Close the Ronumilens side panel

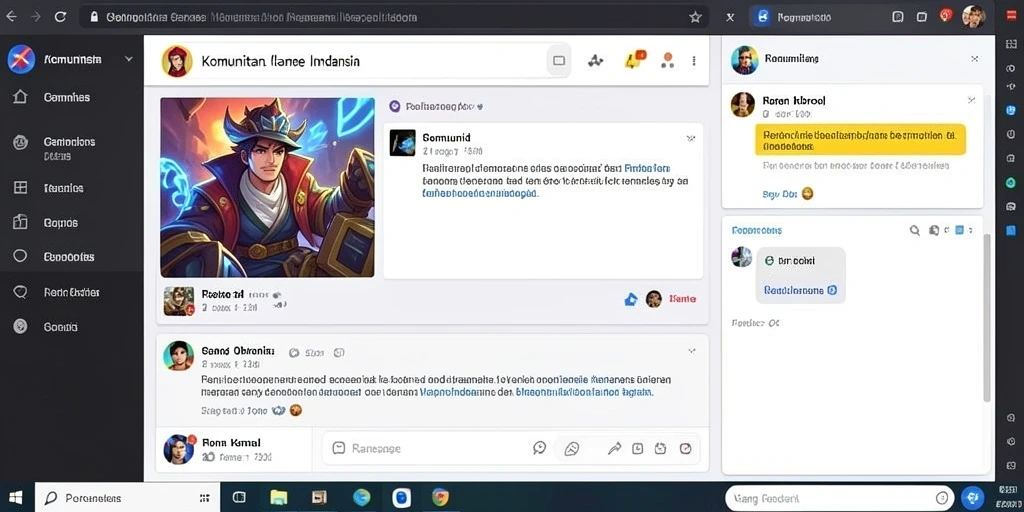tap(974, 59)
